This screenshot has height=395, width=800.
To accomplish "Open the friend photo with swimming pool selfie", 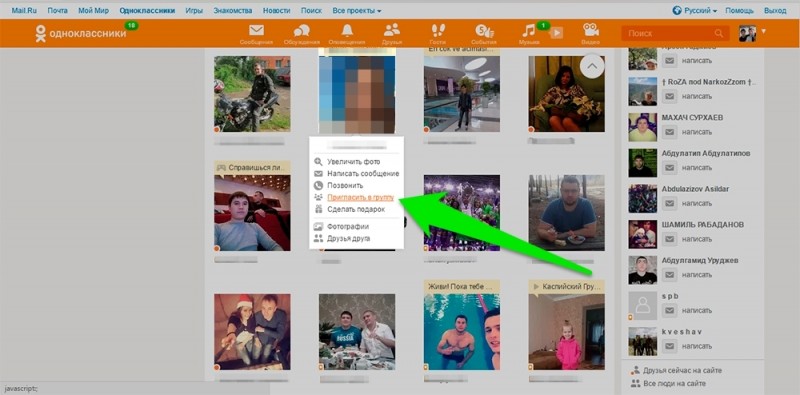I will [462, 332].
